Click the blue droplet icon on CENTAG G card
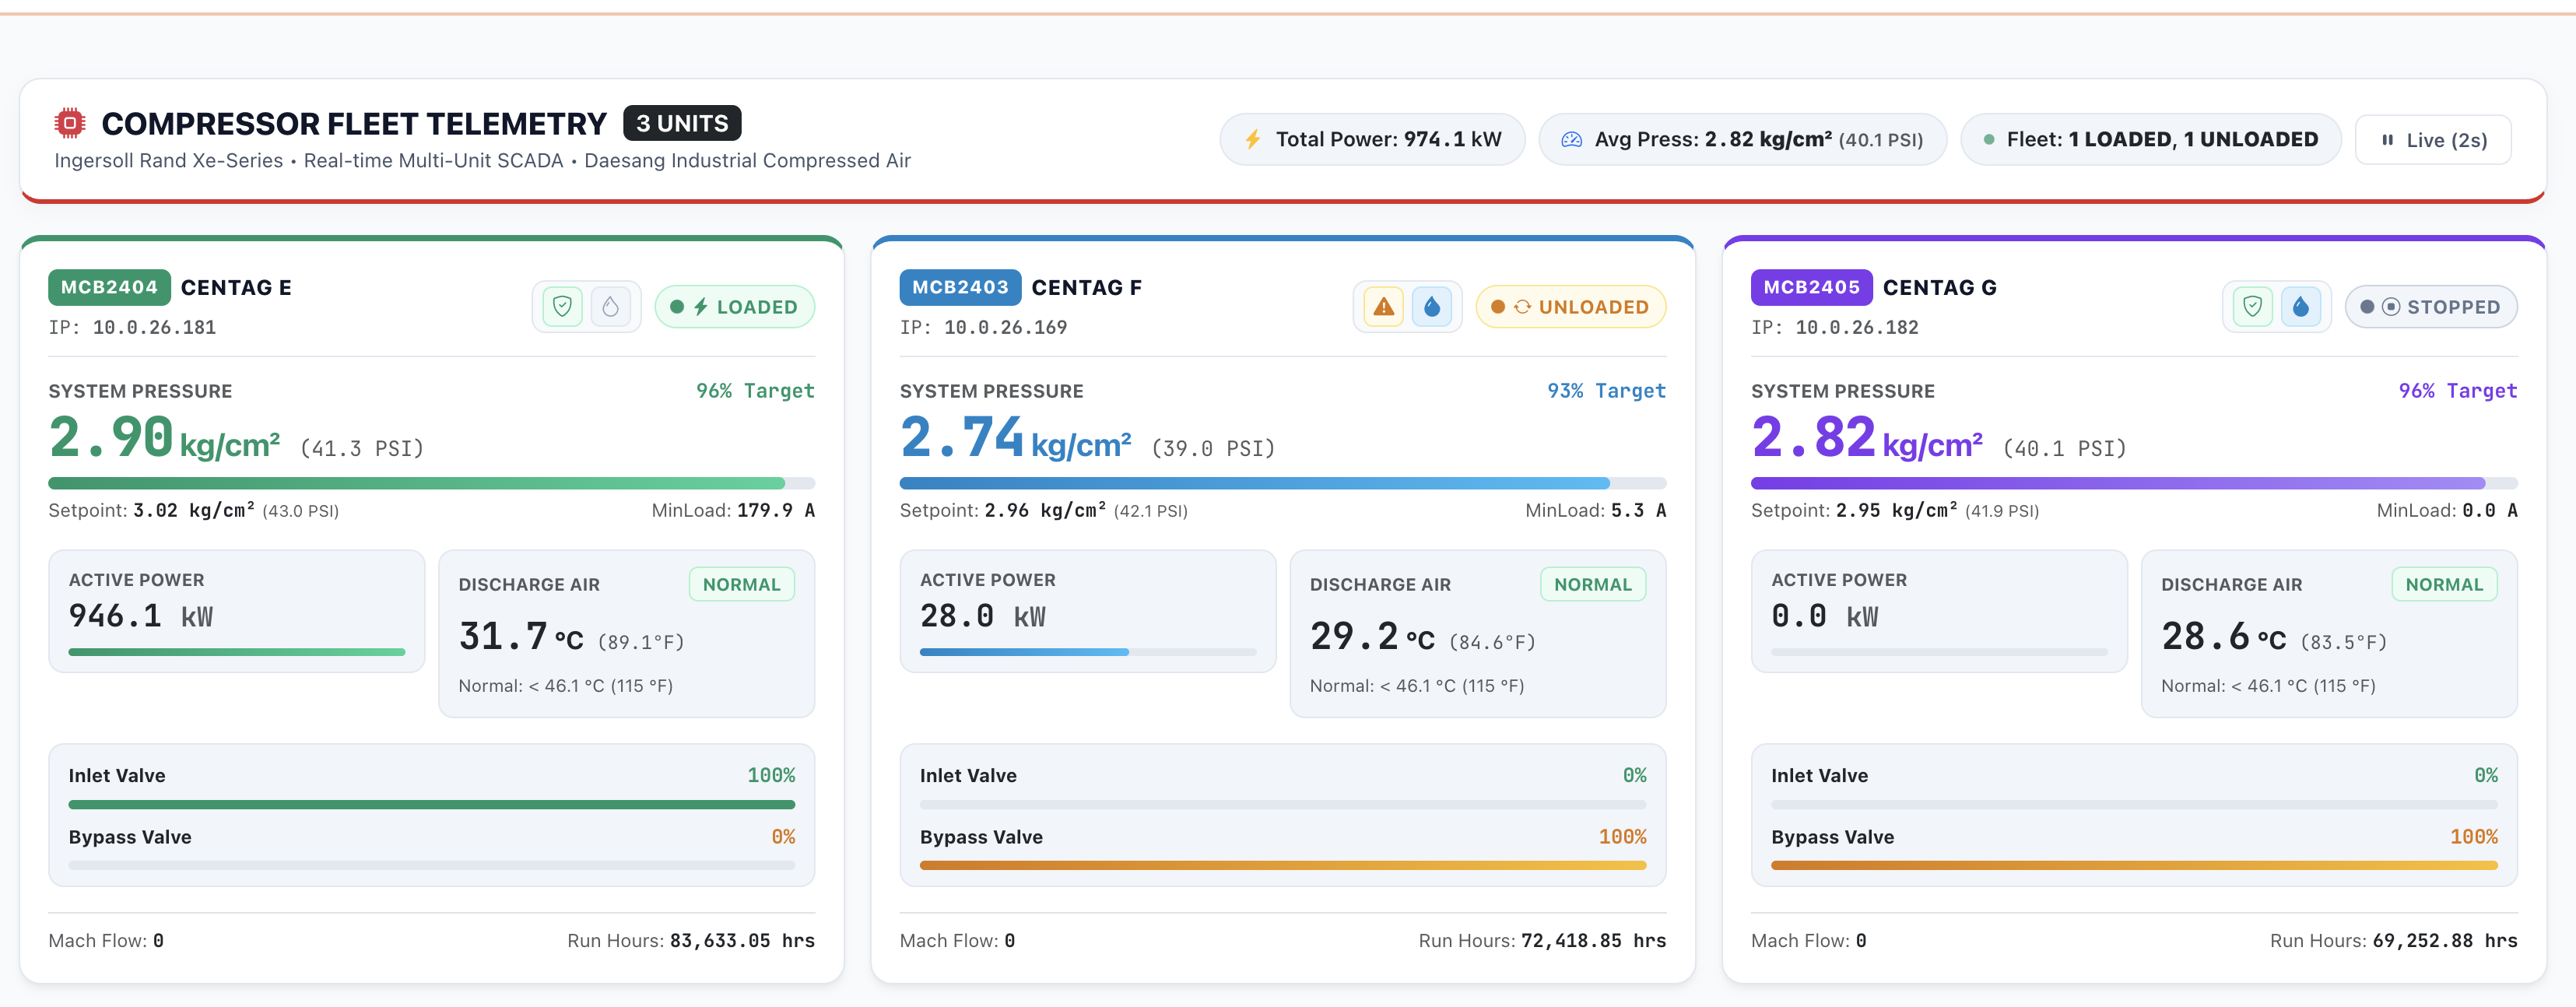The height and width of the screenshot is (1007, 2576). (2301, 307)
